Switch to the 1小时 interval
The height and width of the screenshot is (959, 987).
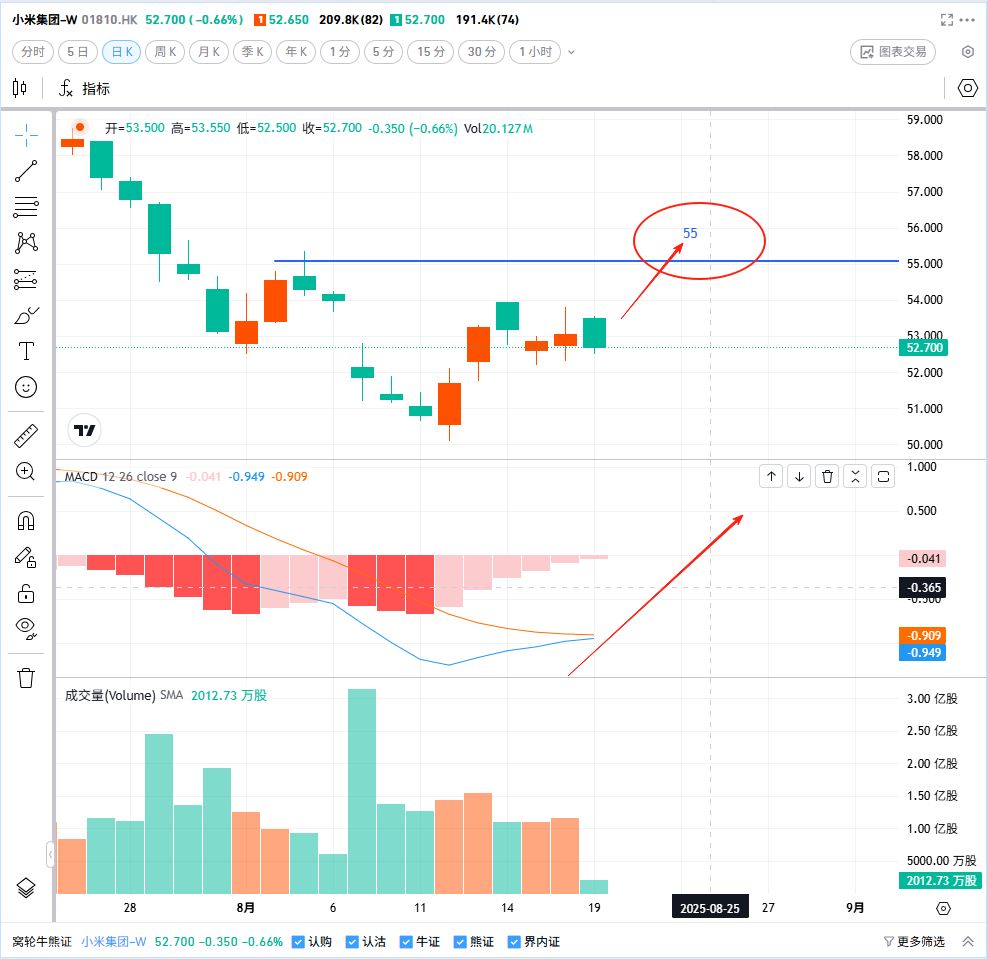[535, 52]
